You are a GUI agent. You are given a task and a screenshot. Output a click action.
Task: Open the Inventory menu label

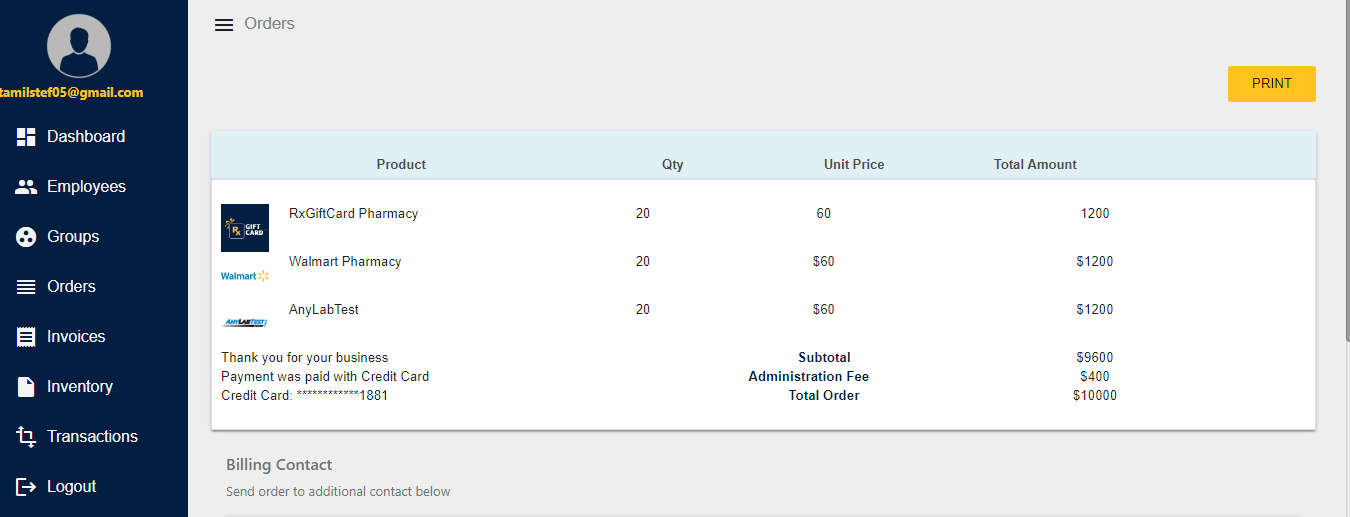tap(80, 387)
